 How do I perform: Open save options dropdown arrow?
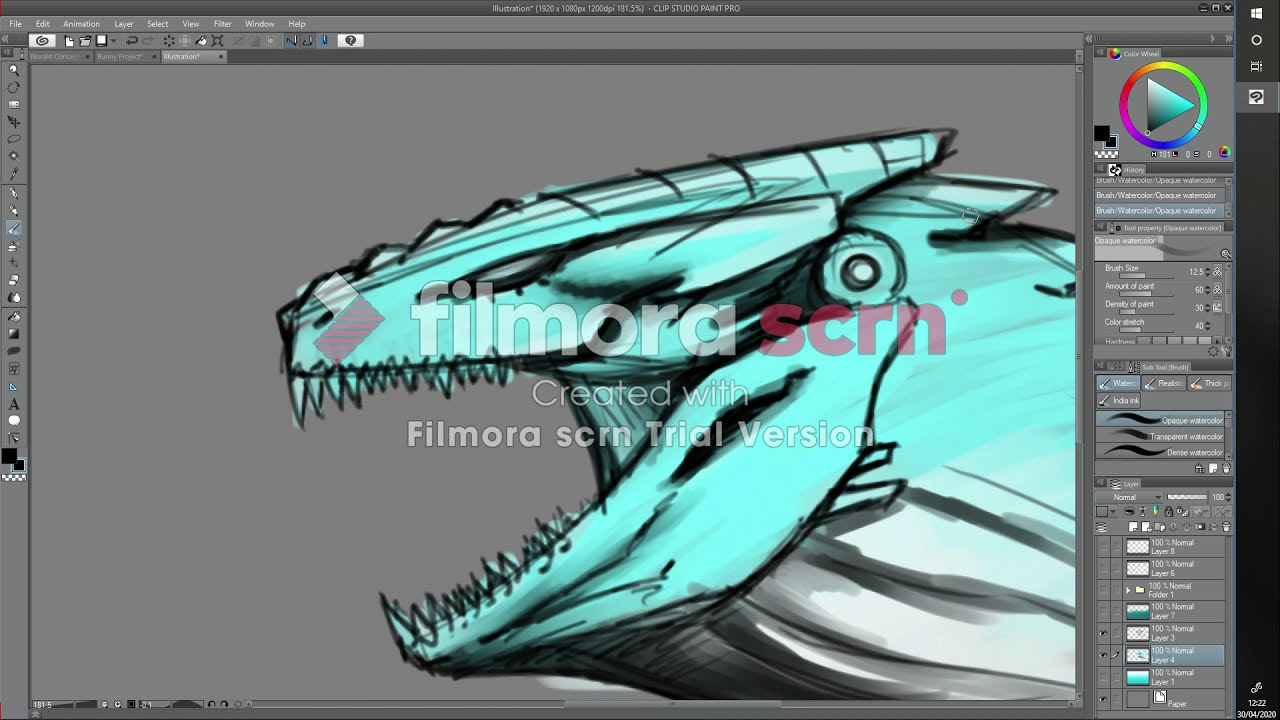[x=114, y=41]
